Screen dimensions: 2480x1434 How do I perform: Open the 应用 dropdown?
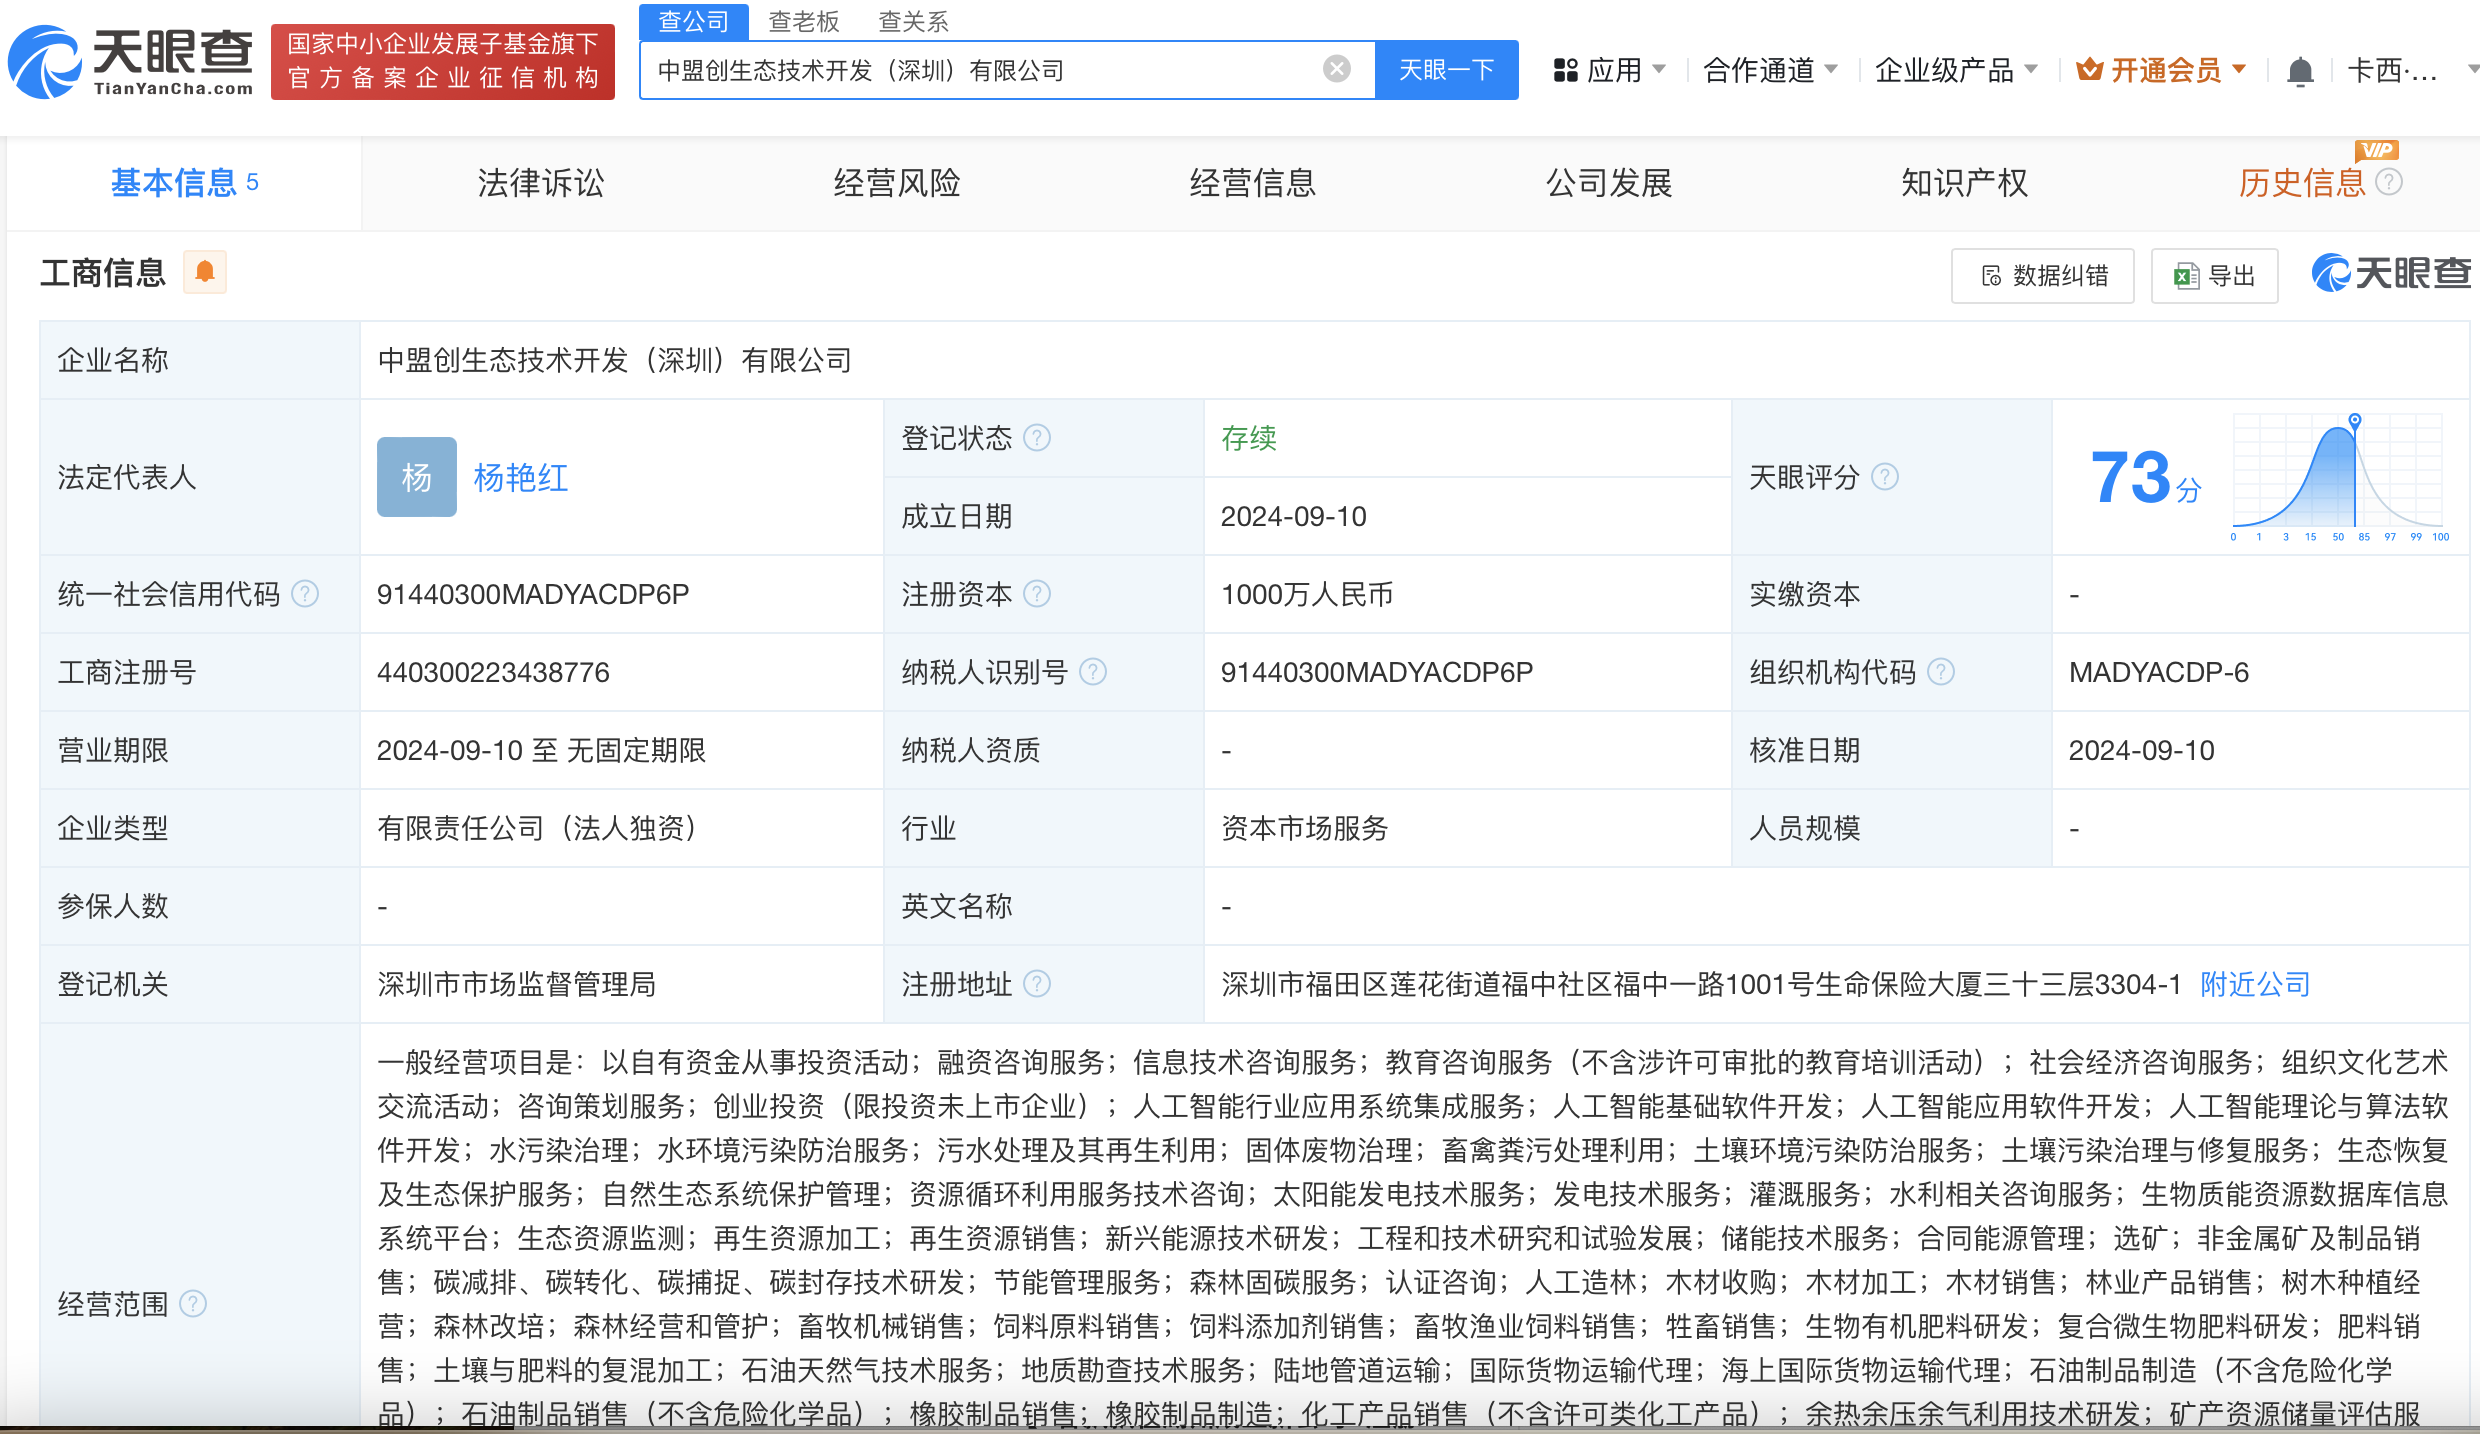(x=1607, y=70)
